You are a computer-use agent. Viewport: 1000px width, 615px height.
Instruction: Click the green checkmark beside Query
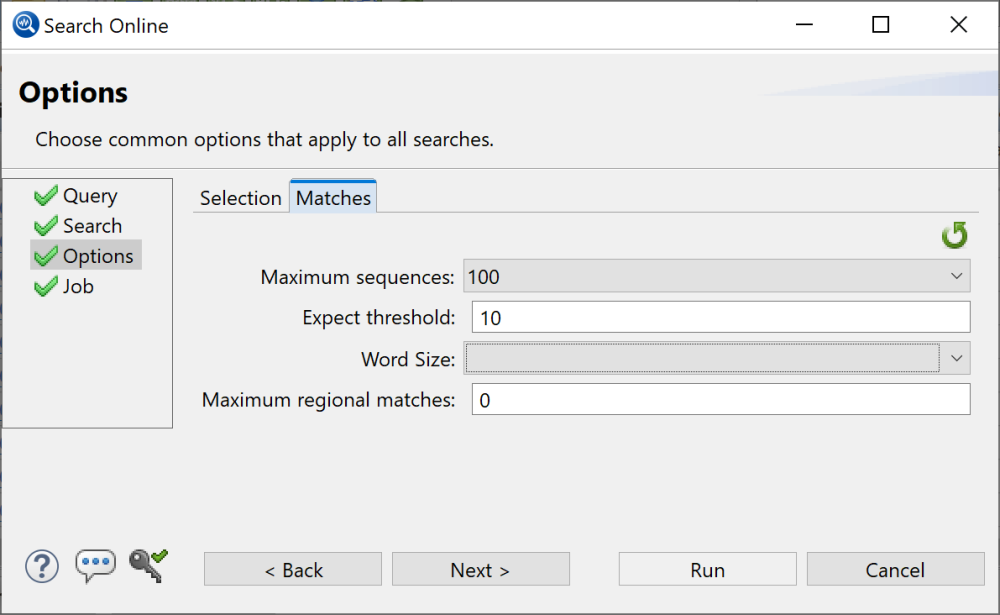45,195
